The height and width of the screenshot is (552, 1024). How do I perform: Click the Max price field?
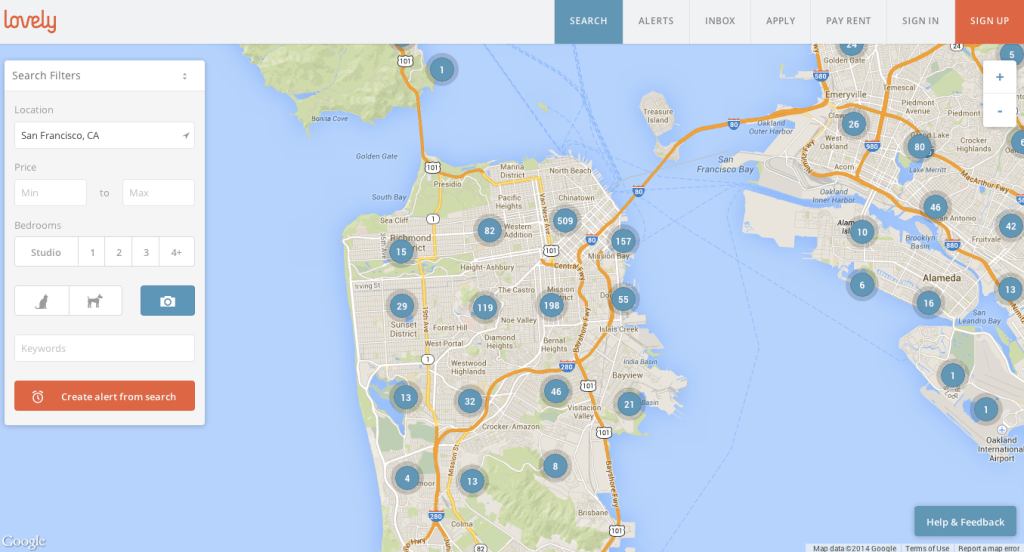click(x=159, y=193)
